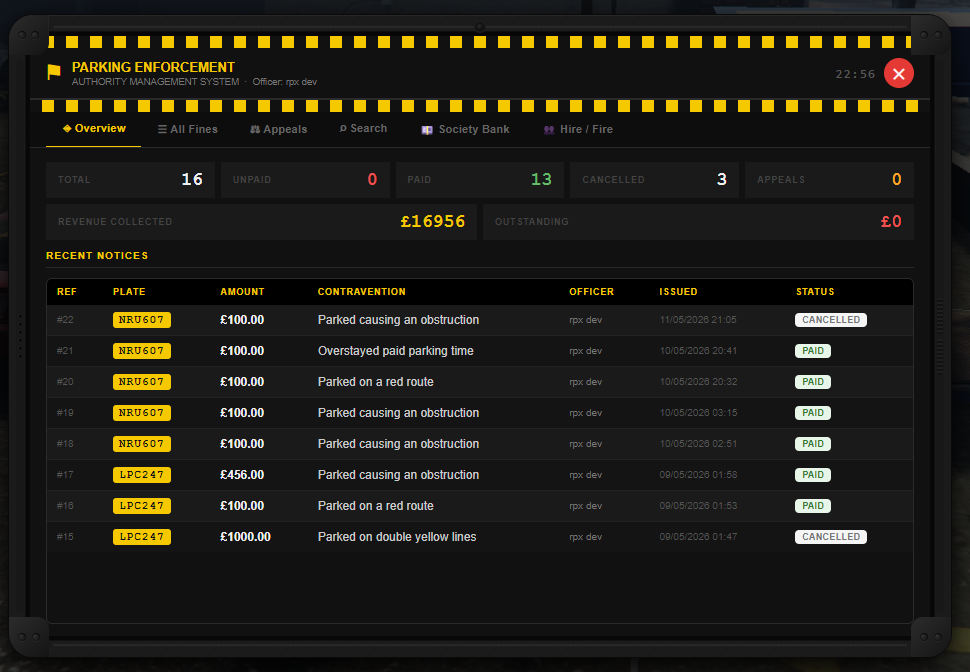This screenshot has width=970, height=672.
Task: Select the NRU607 plate on notice #22
Action: click(142, 320)
